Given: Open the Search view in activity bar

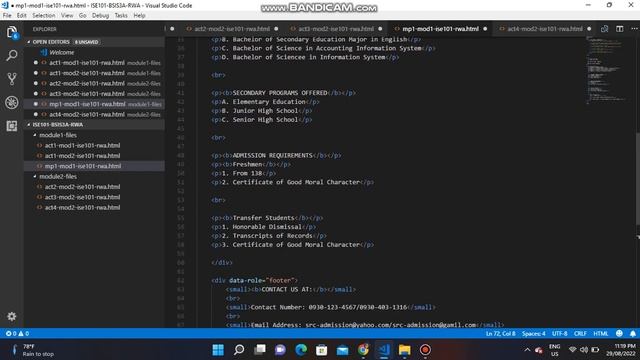Looking at the screenshot, I should (x=11, y=55).
